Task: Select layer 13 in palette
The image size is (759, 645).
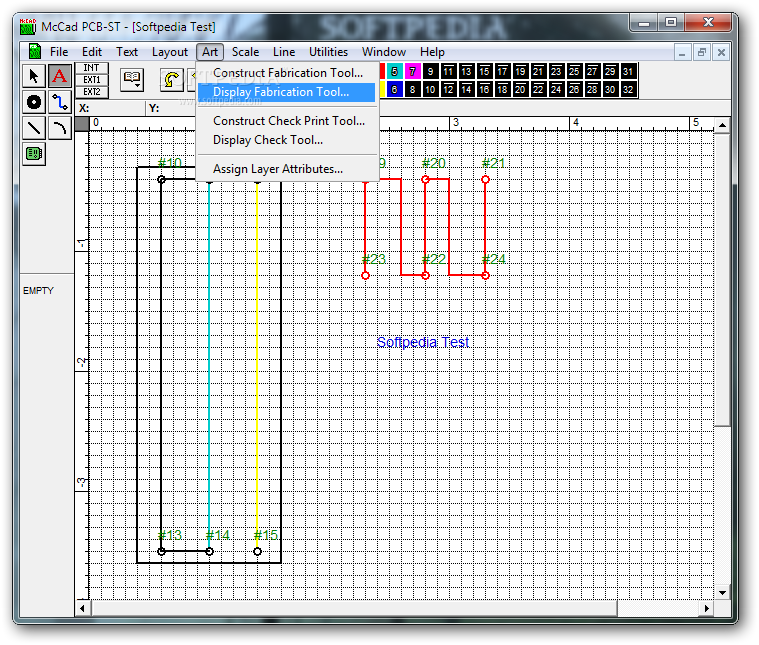Action: coord(466,72)
